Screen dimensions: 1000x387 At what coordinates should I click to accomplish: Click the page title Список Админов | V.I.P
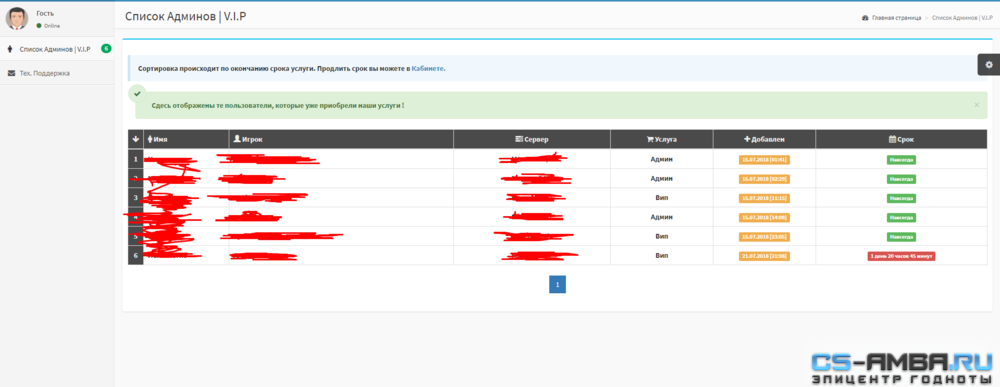click(186, 17)
